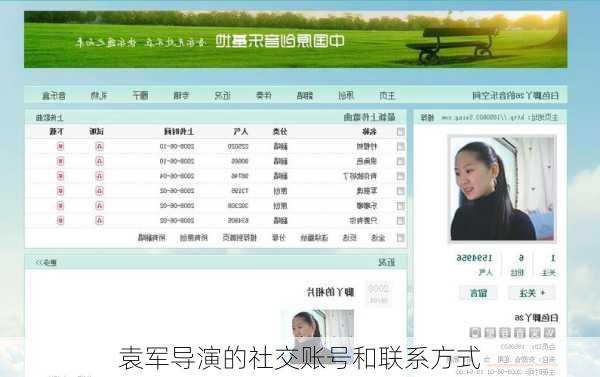The width and height of the screenshot is (600, 377).
Task: Tick the checkbox beside 全选 at bottom
Action: pos(400,238)
